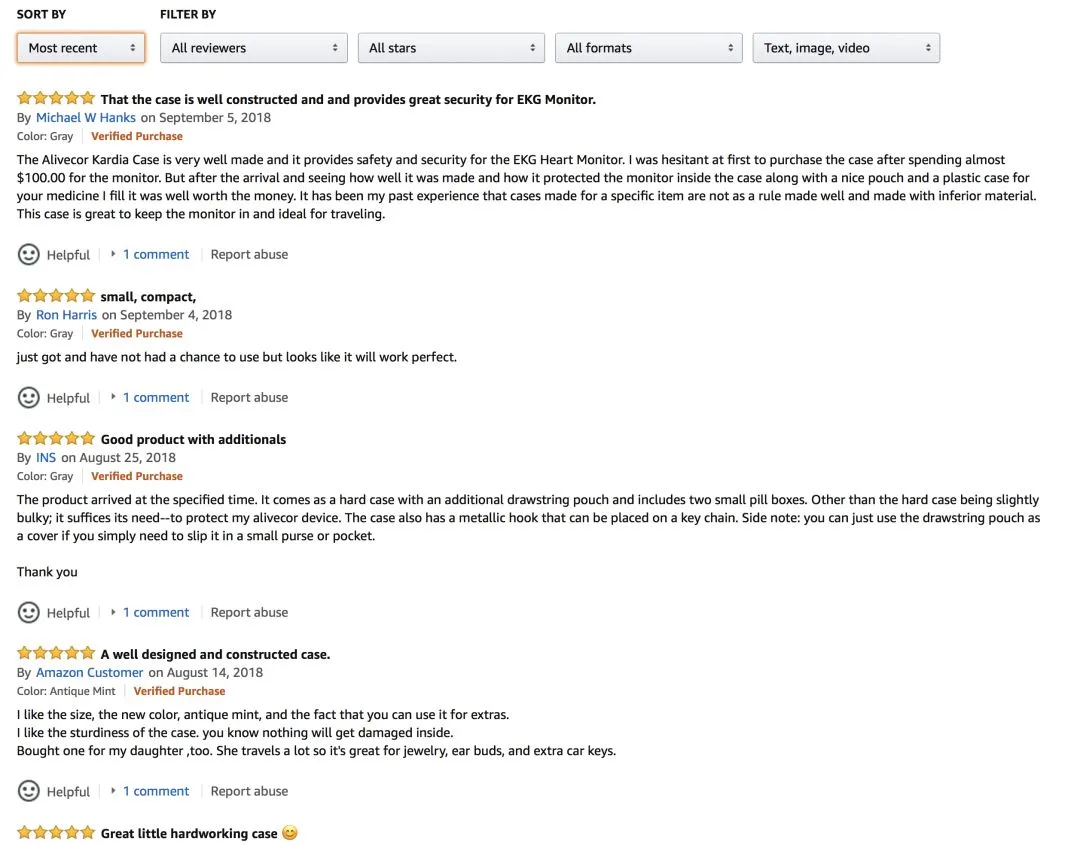Open reviewer profile 'Michael W Hanks'
Viewport: 1080px width, 845px height.
click(x=85, y=118)
